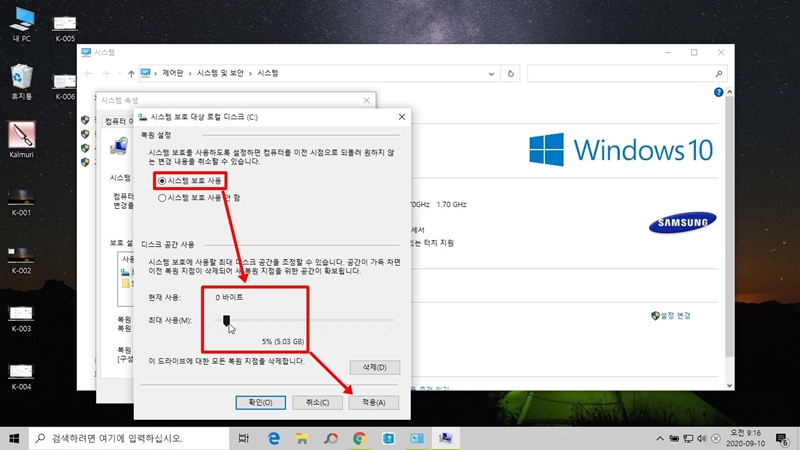Launch Microsoft Edge from the taskbar

point(274,438)
